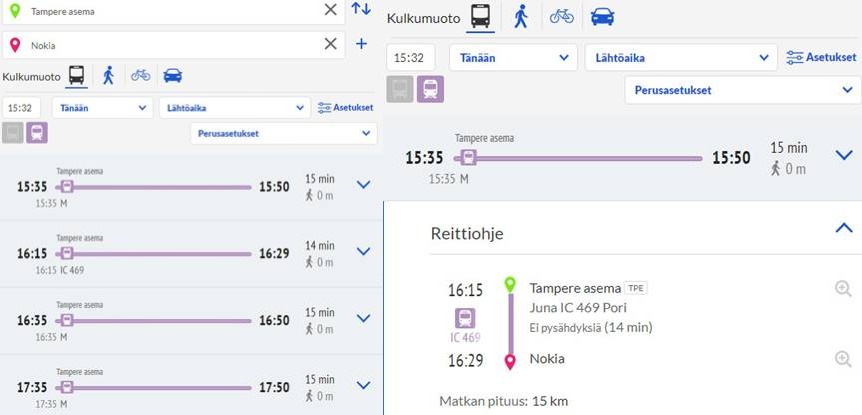Select walking mode in the right panel
This screenshot has width=862, height=415.
click(520, 16)
